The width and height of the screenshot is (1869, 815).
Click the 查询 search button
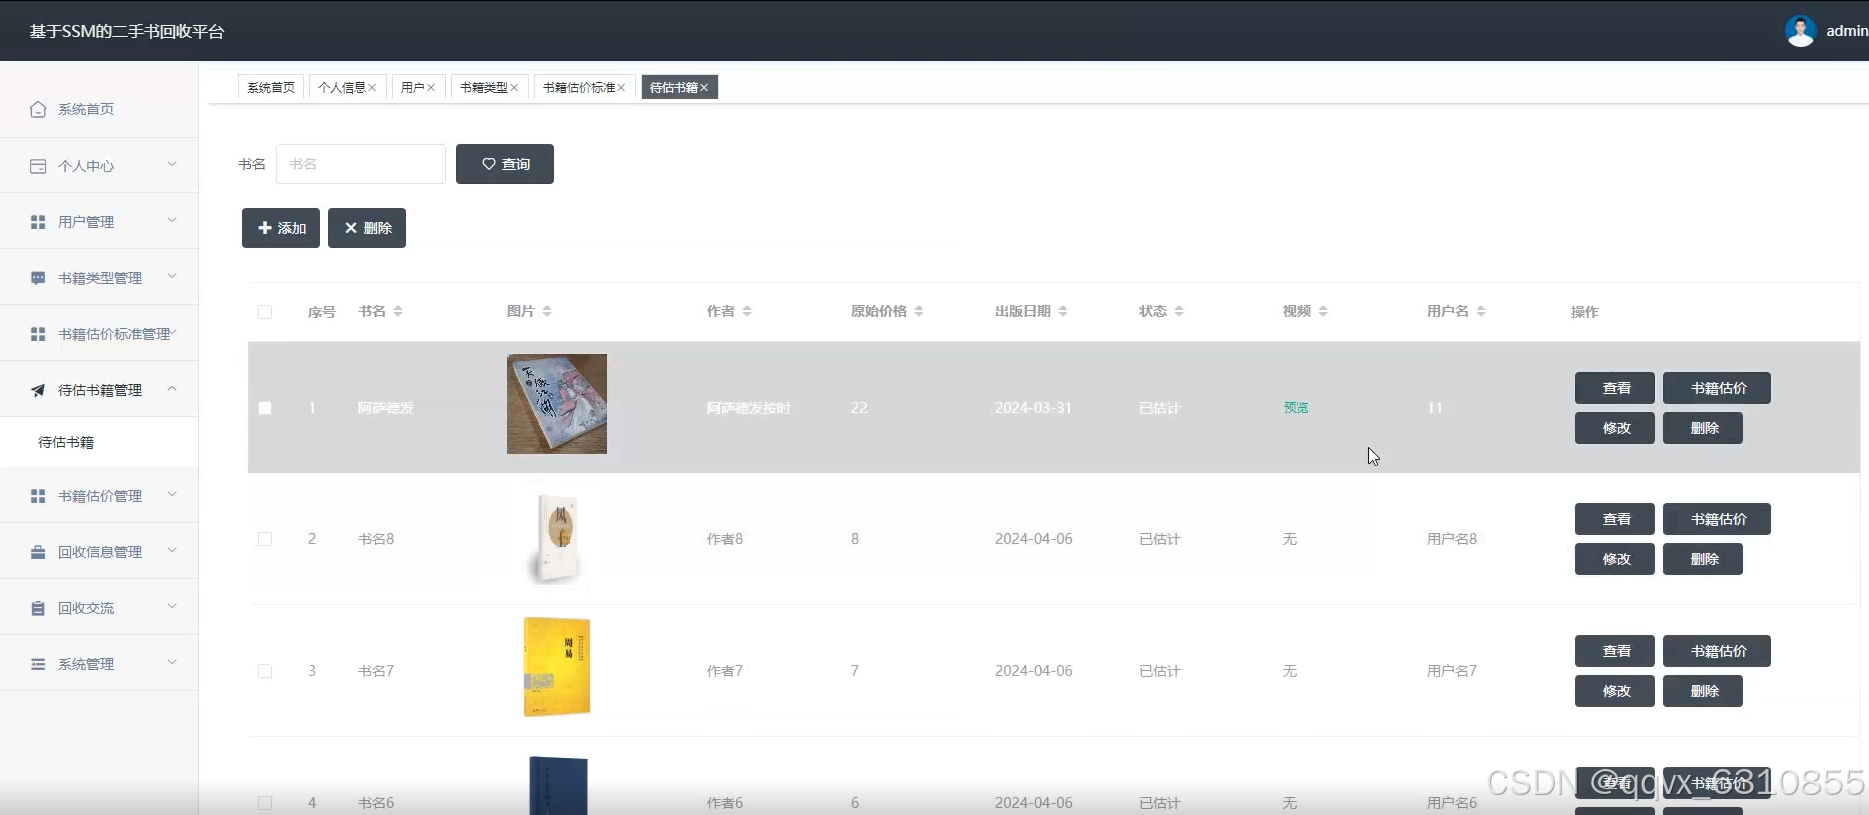pos(505,164)
